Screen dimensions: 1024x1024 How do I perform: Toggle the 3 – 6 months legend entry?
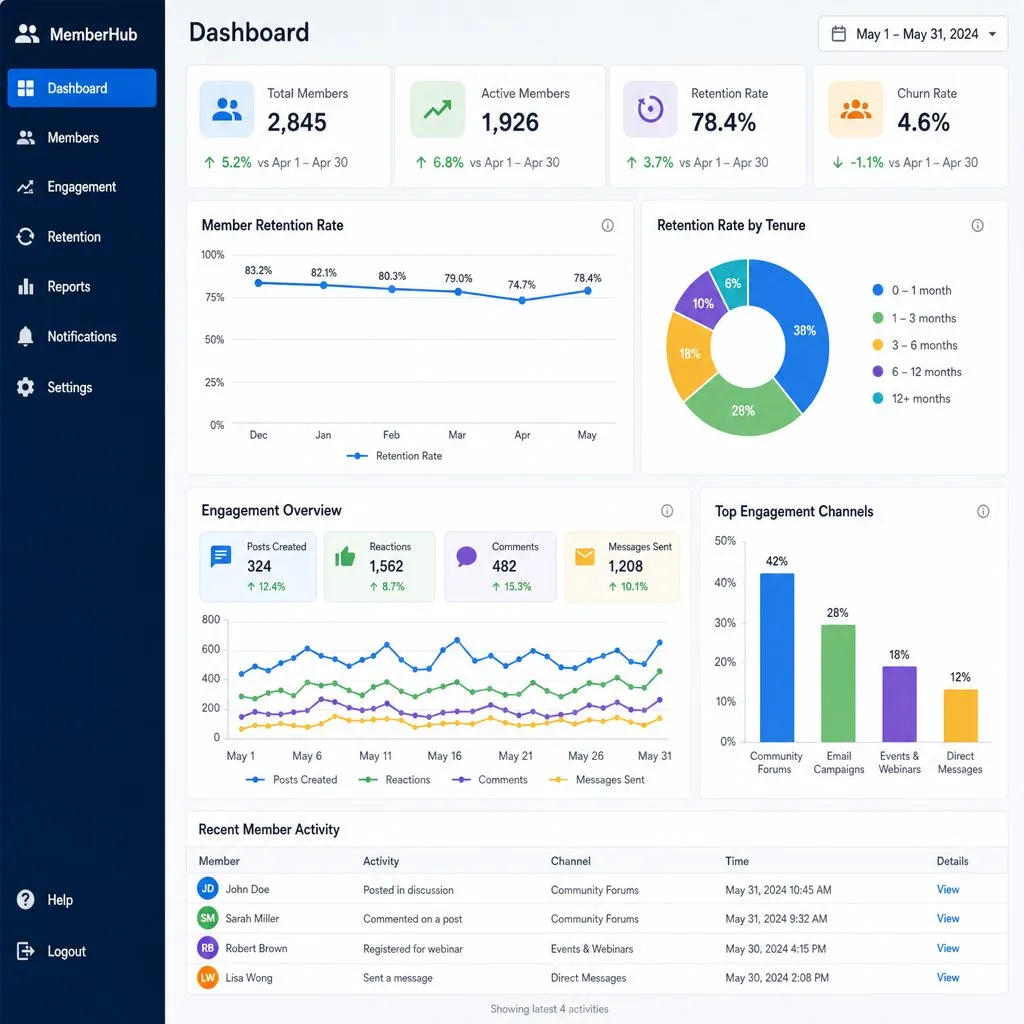pyautogui.click(x=915, y=345)
